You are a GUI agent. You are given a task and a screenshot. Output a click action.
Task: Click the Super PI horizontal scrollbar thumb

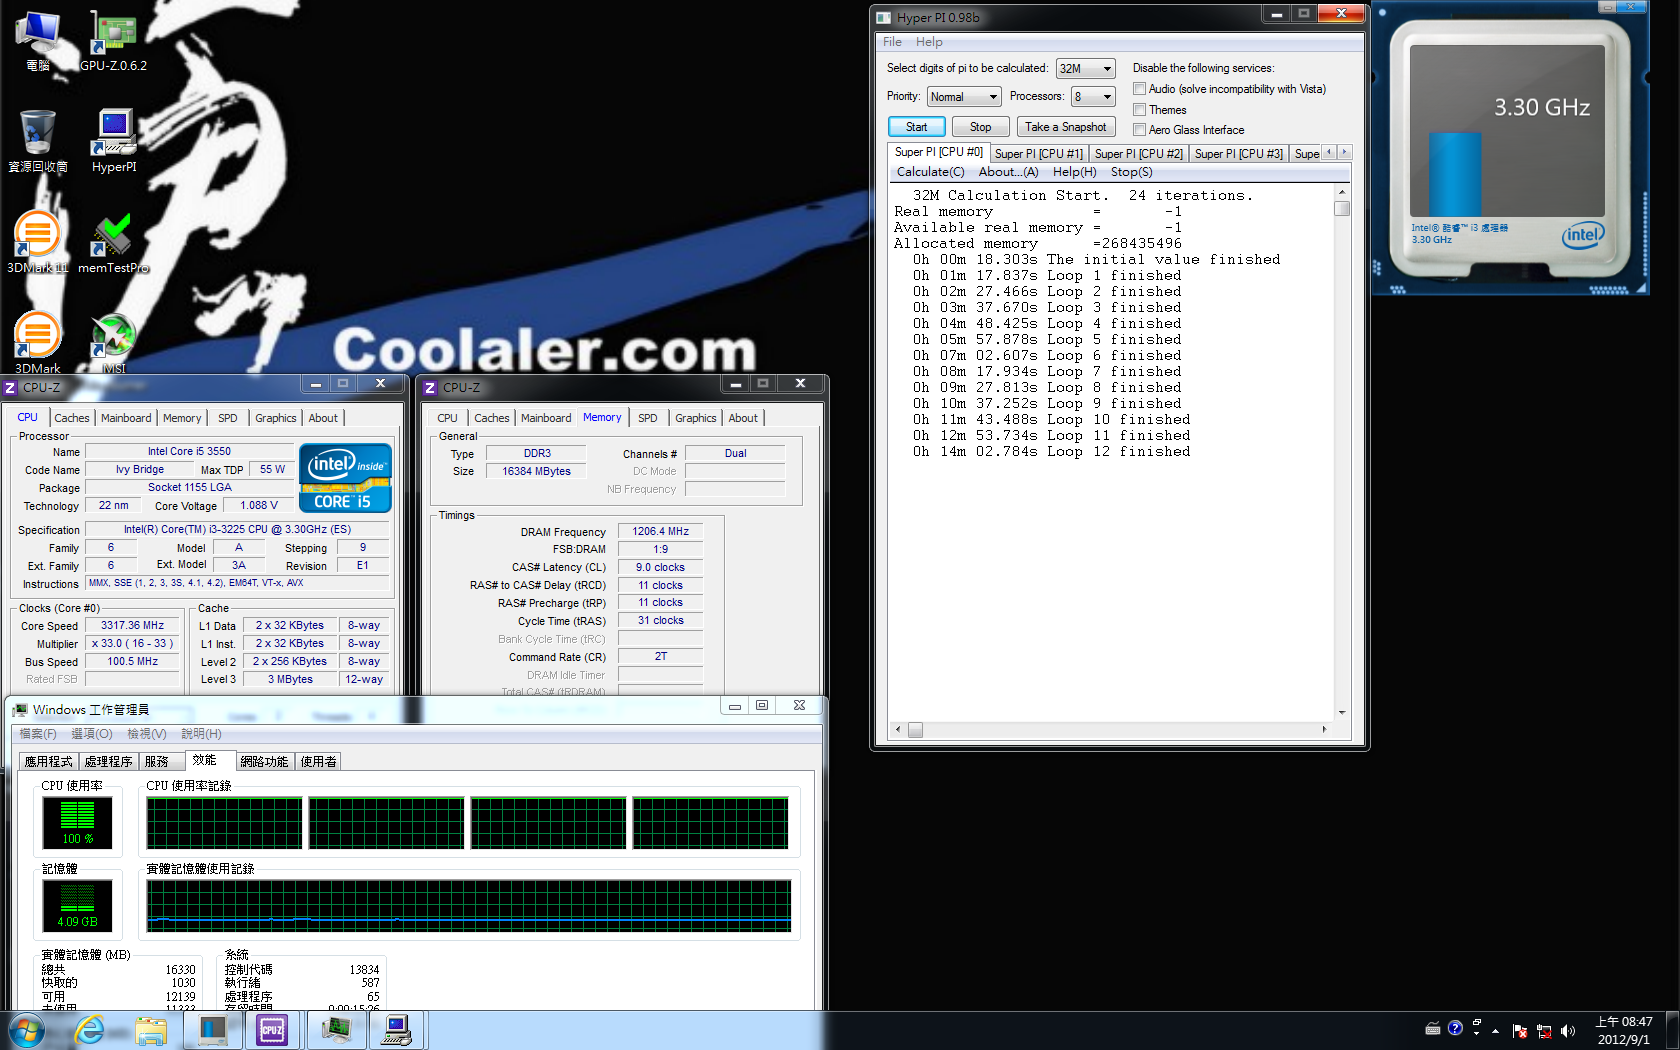point(915,730)
